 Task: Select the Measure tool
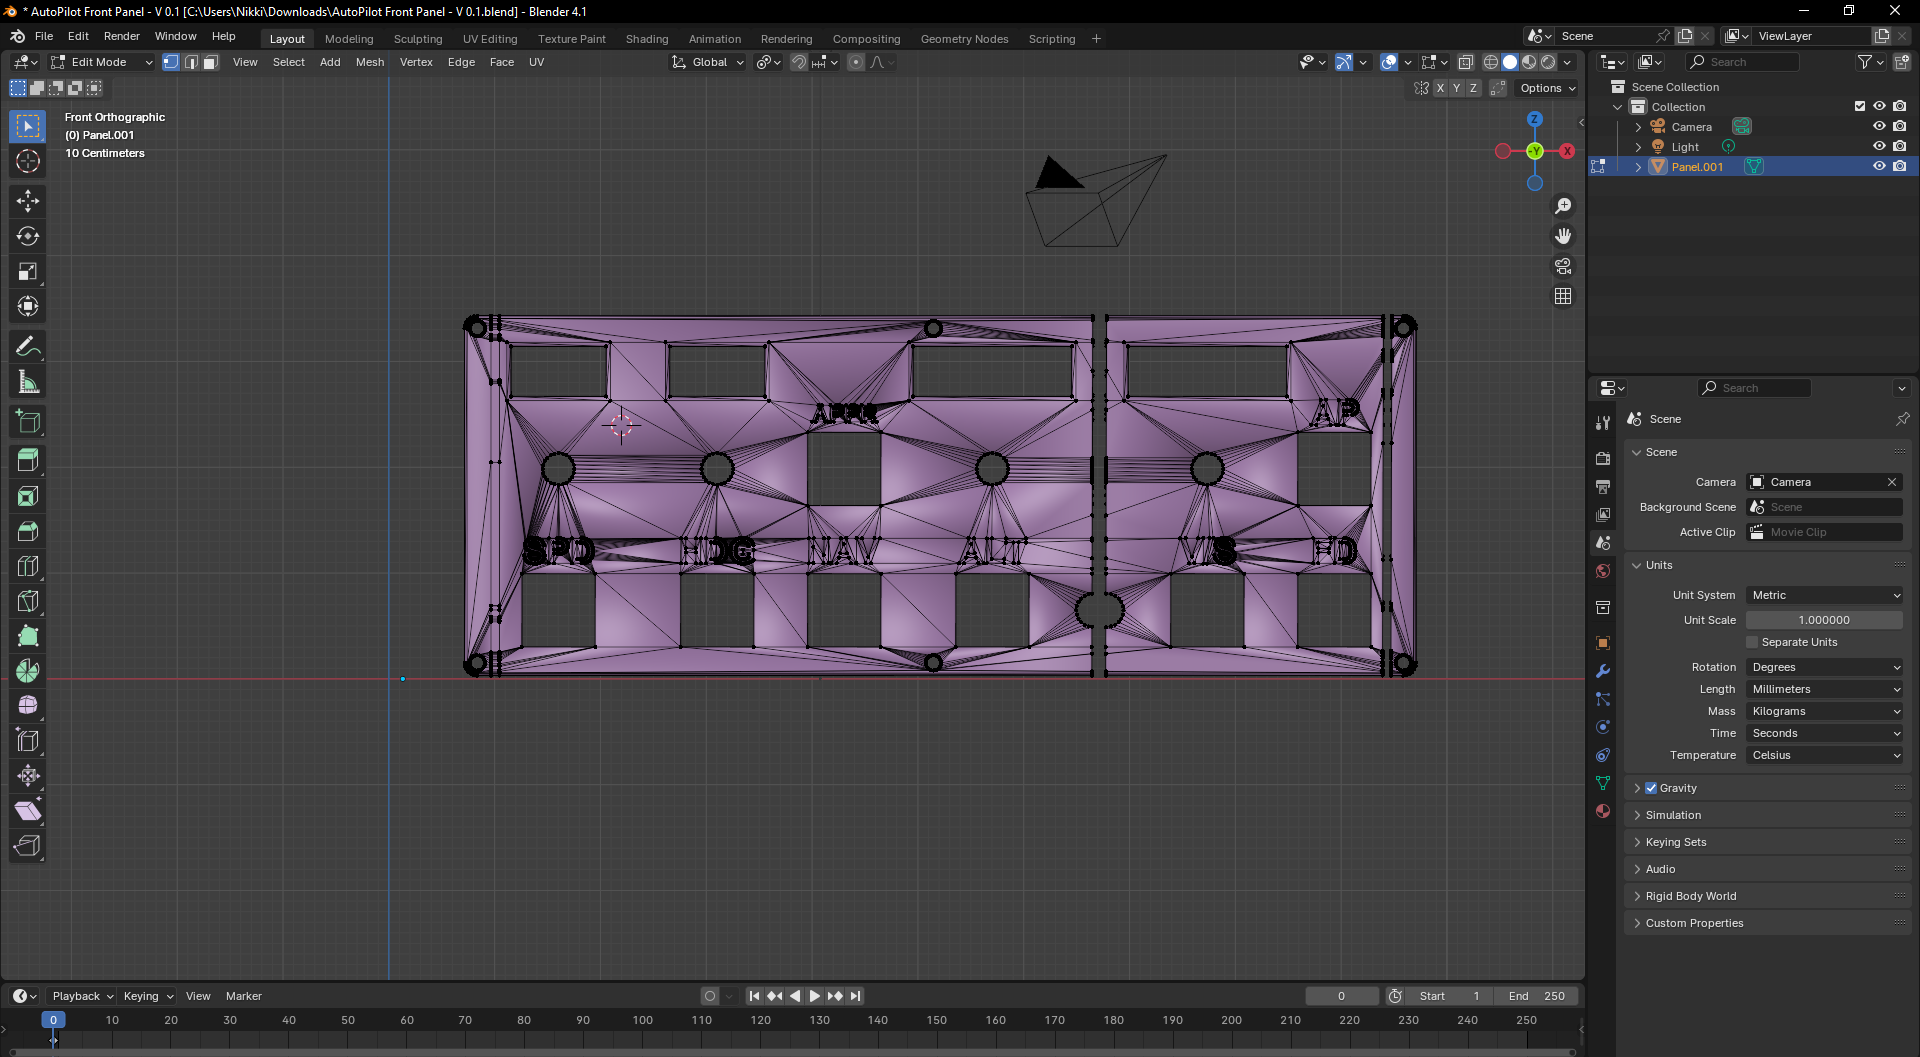pyautogui.click(x=28, y=382)
